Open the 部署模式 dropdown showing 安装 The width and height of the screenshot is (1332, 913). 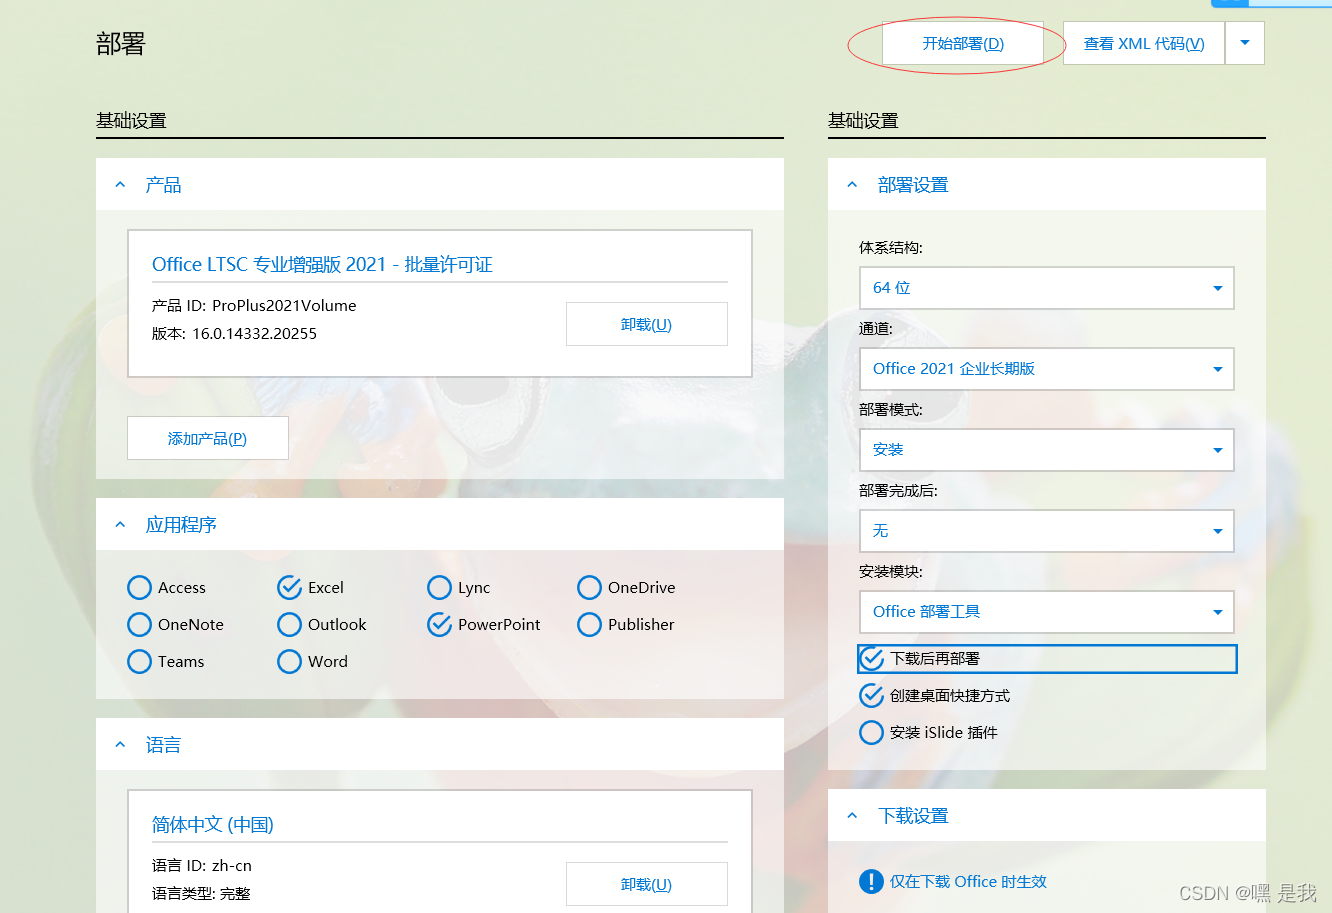click(x=1047, y=450)
